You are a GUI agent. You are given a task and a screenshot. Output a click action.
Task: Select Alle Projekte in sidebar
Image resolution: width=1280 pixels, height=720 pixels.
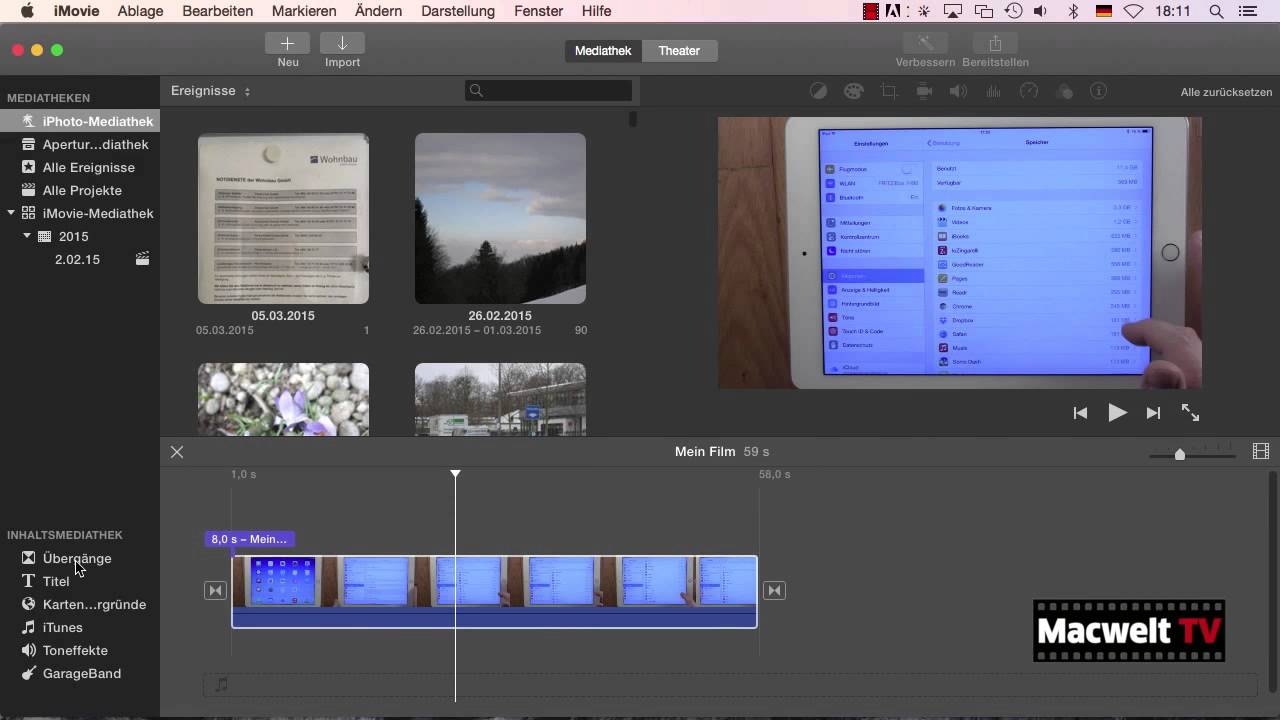tap(80, 190)
